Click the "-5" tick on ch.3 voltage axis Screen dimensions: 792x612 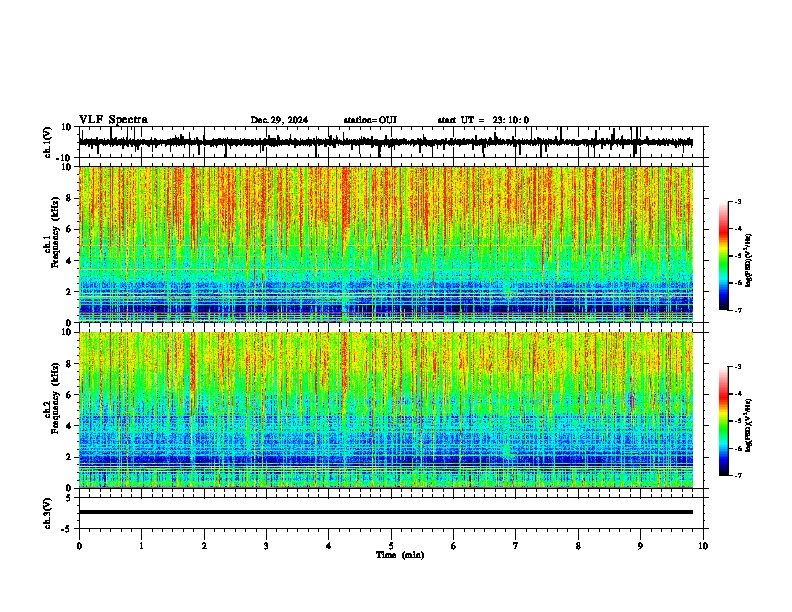(68, 529)
